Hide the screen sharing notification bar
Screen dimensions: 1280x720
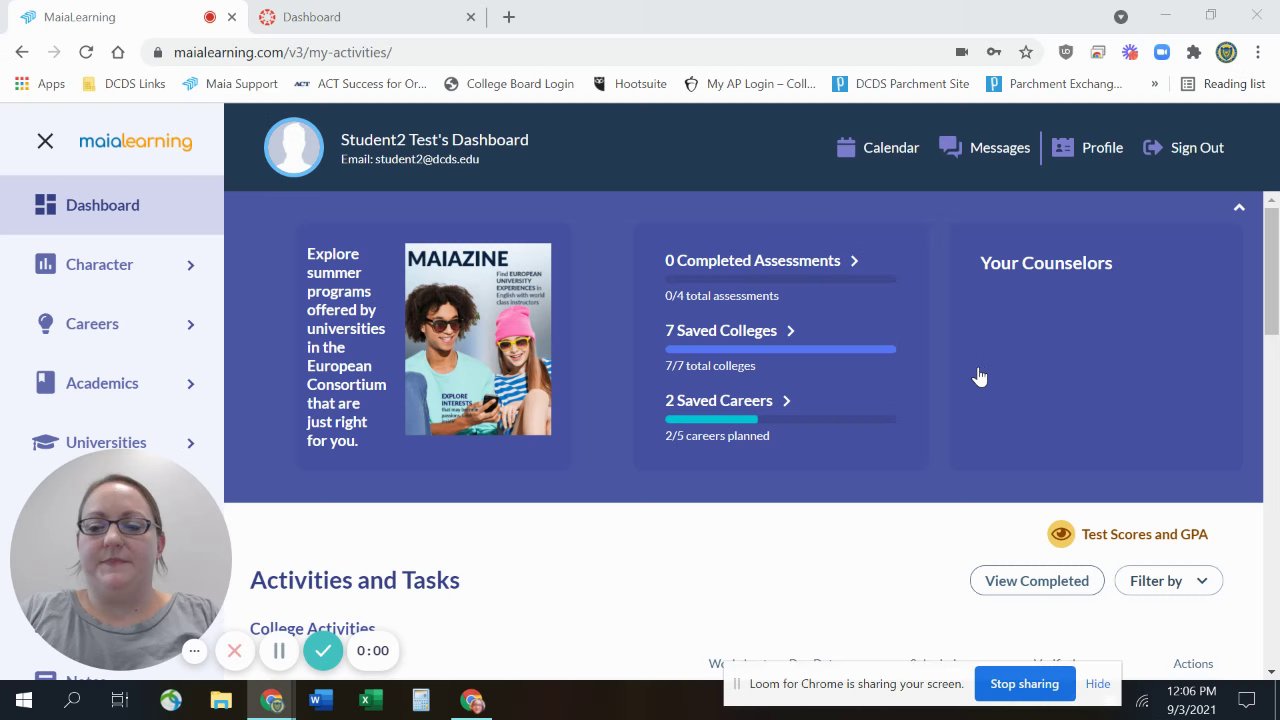tap(1098, 684)
